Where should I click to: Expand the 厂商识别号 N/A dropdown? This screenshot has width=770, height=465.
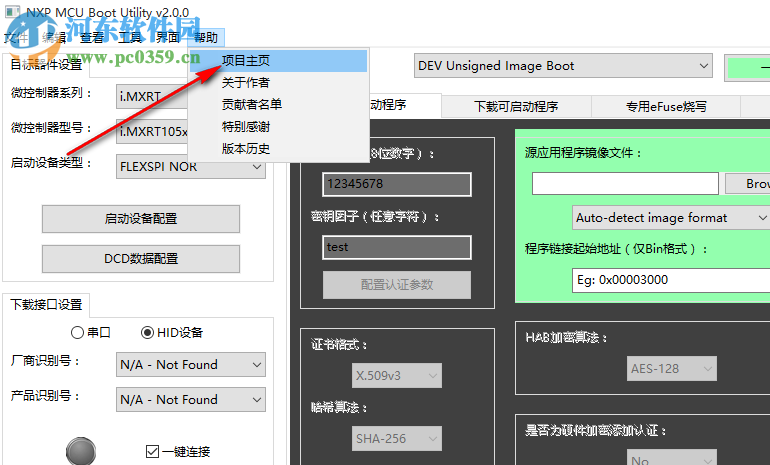pos(191,365)
